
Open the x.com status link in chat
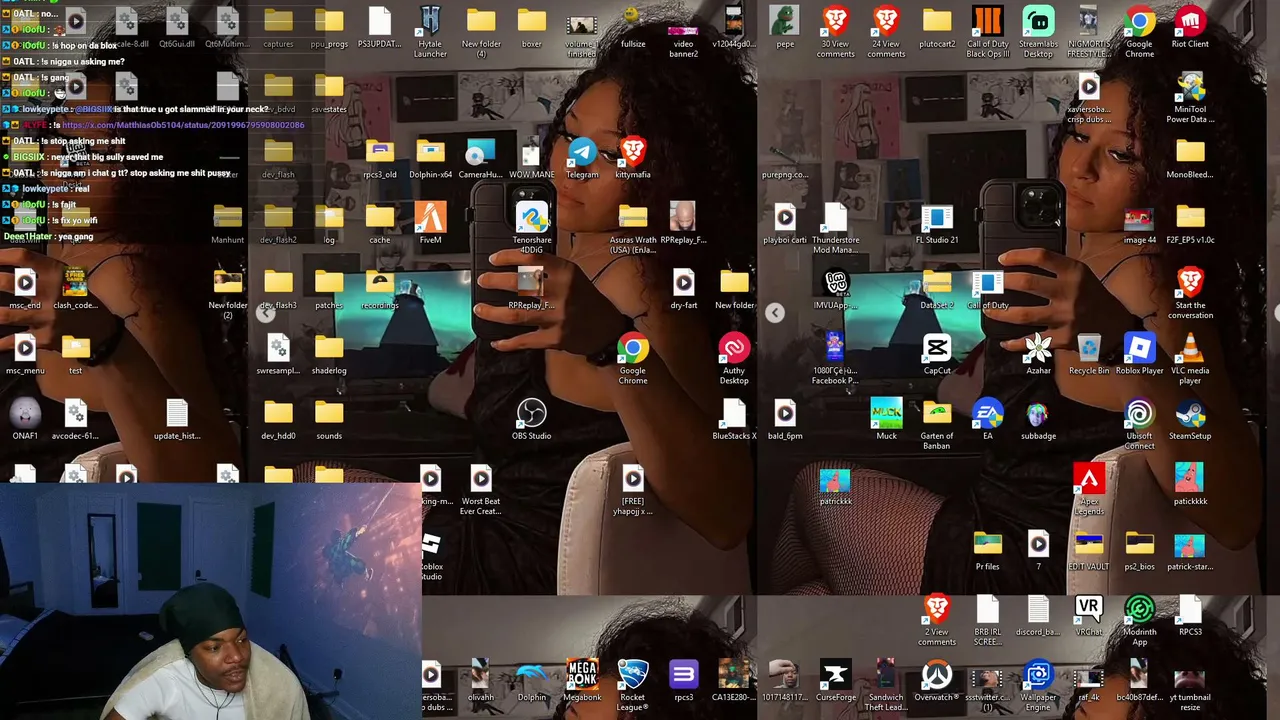point(183,125)
